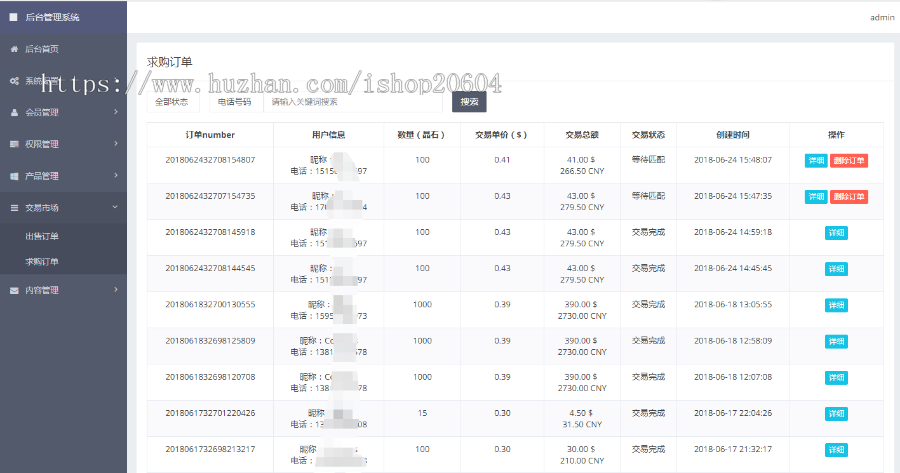Click the 交易单价（$）column header
Viewport: 900px width, 473px height.
click(x=502, y=135)
